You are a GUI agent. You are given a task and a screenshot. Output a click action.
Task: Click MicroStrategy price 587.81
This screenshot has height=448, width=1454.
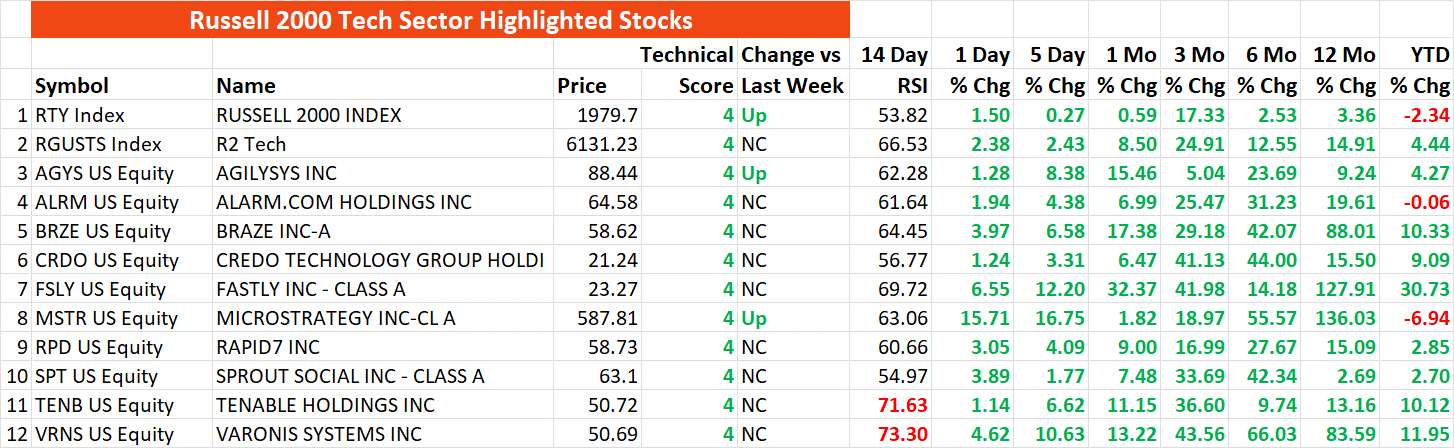point(608,319)
